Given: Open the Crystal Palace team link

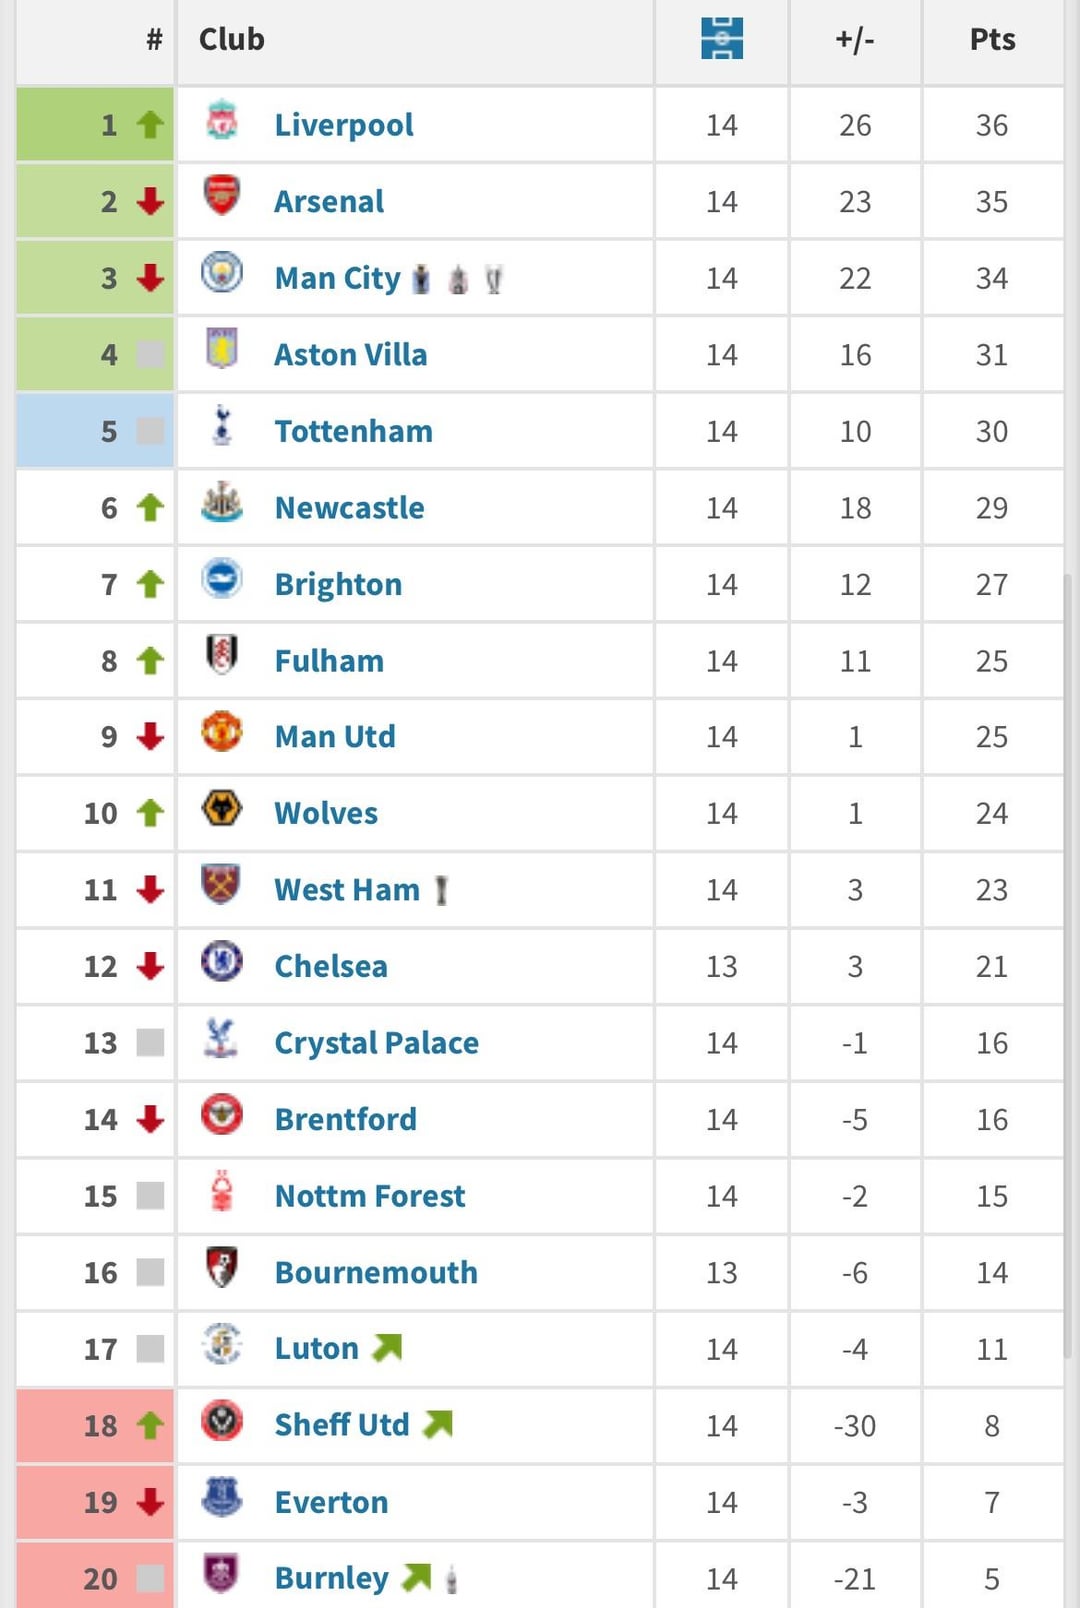Looking at the screenshot, I should pos(376,1043).
